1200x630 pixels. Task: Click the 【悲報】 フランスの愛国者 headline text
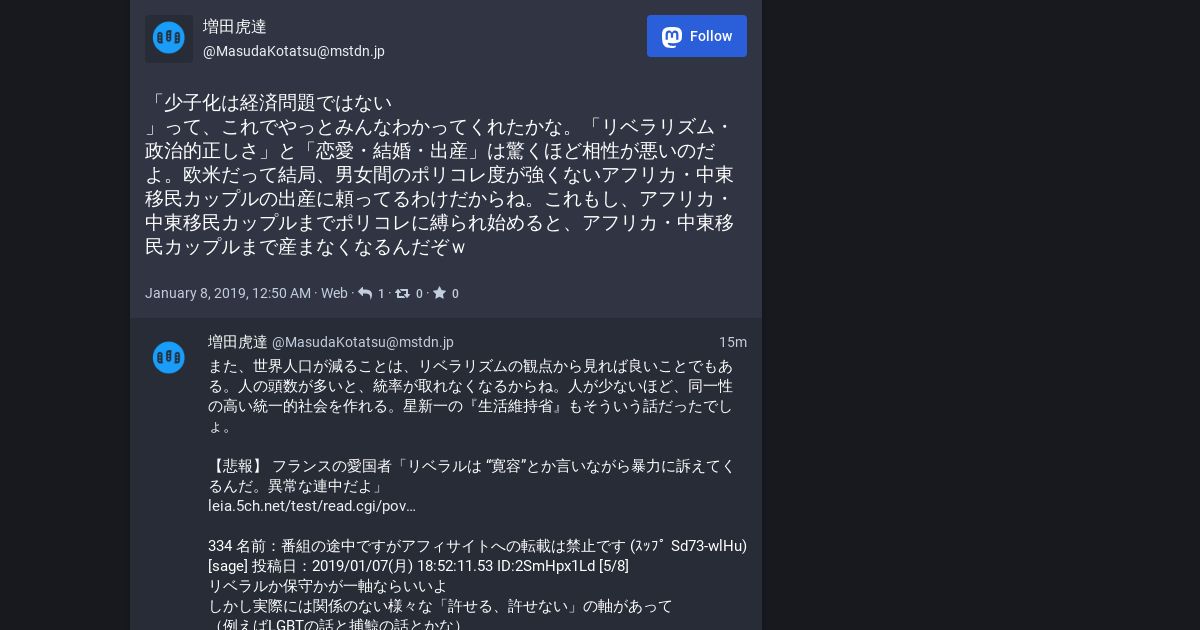coord(471,476)
